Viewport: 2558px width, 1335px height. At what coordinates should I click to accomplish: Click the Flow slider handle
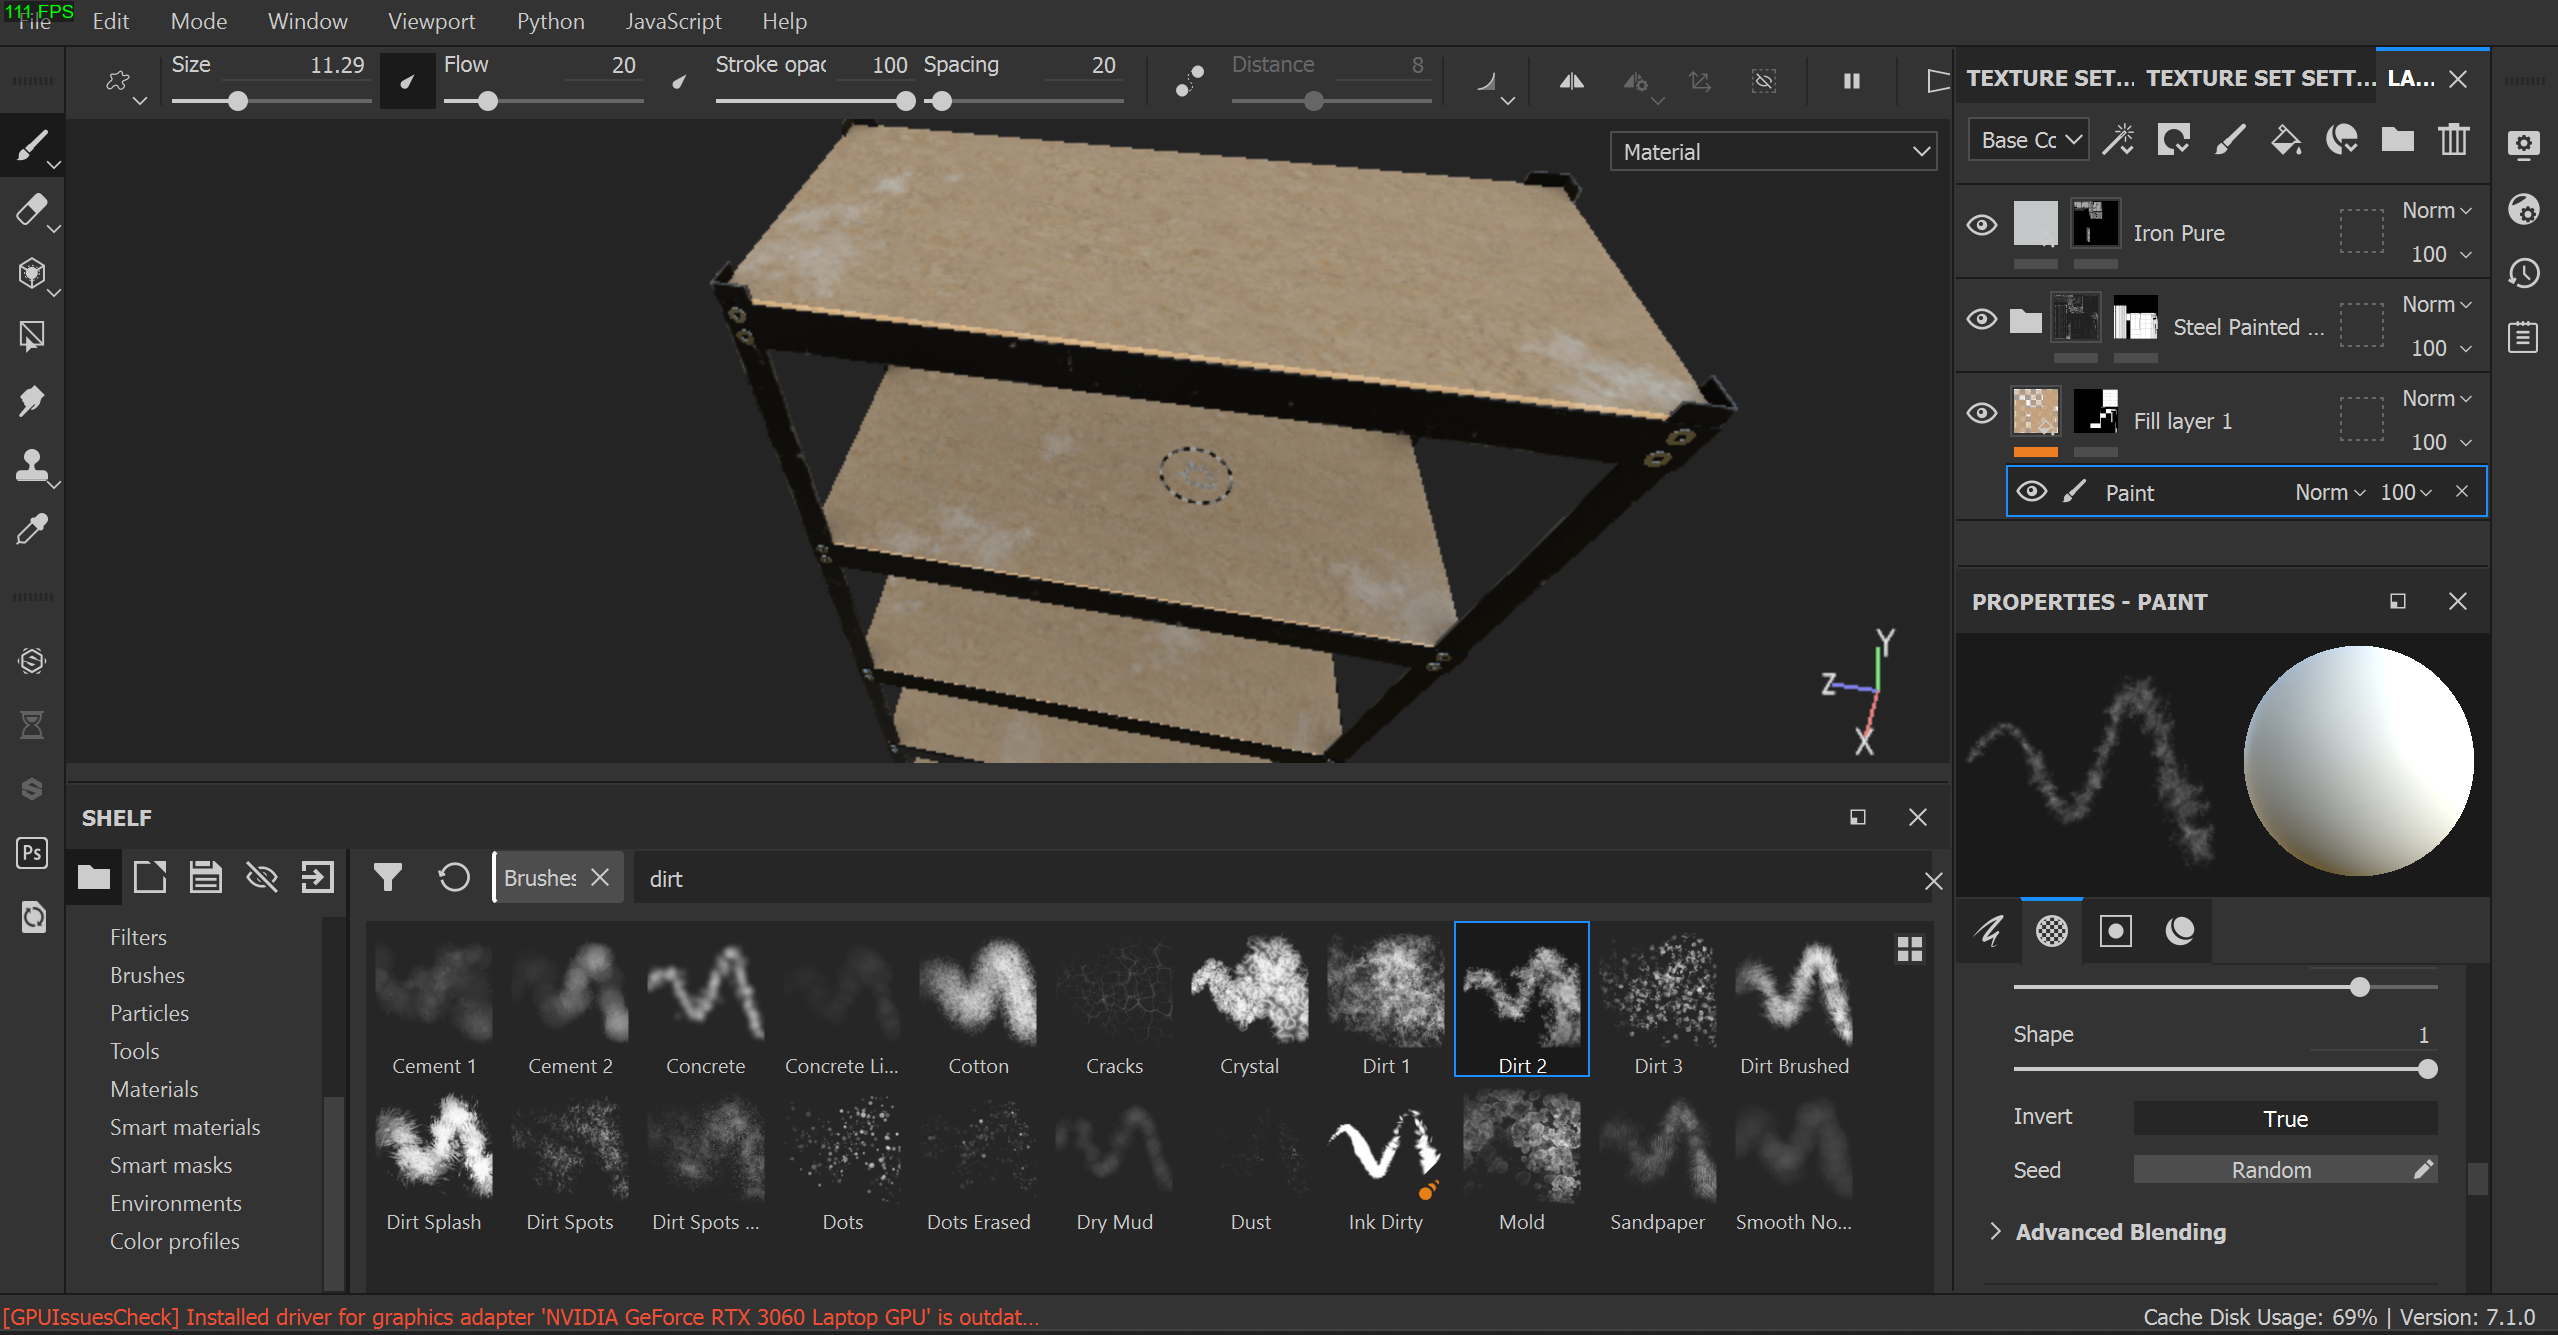pos(487,101)
